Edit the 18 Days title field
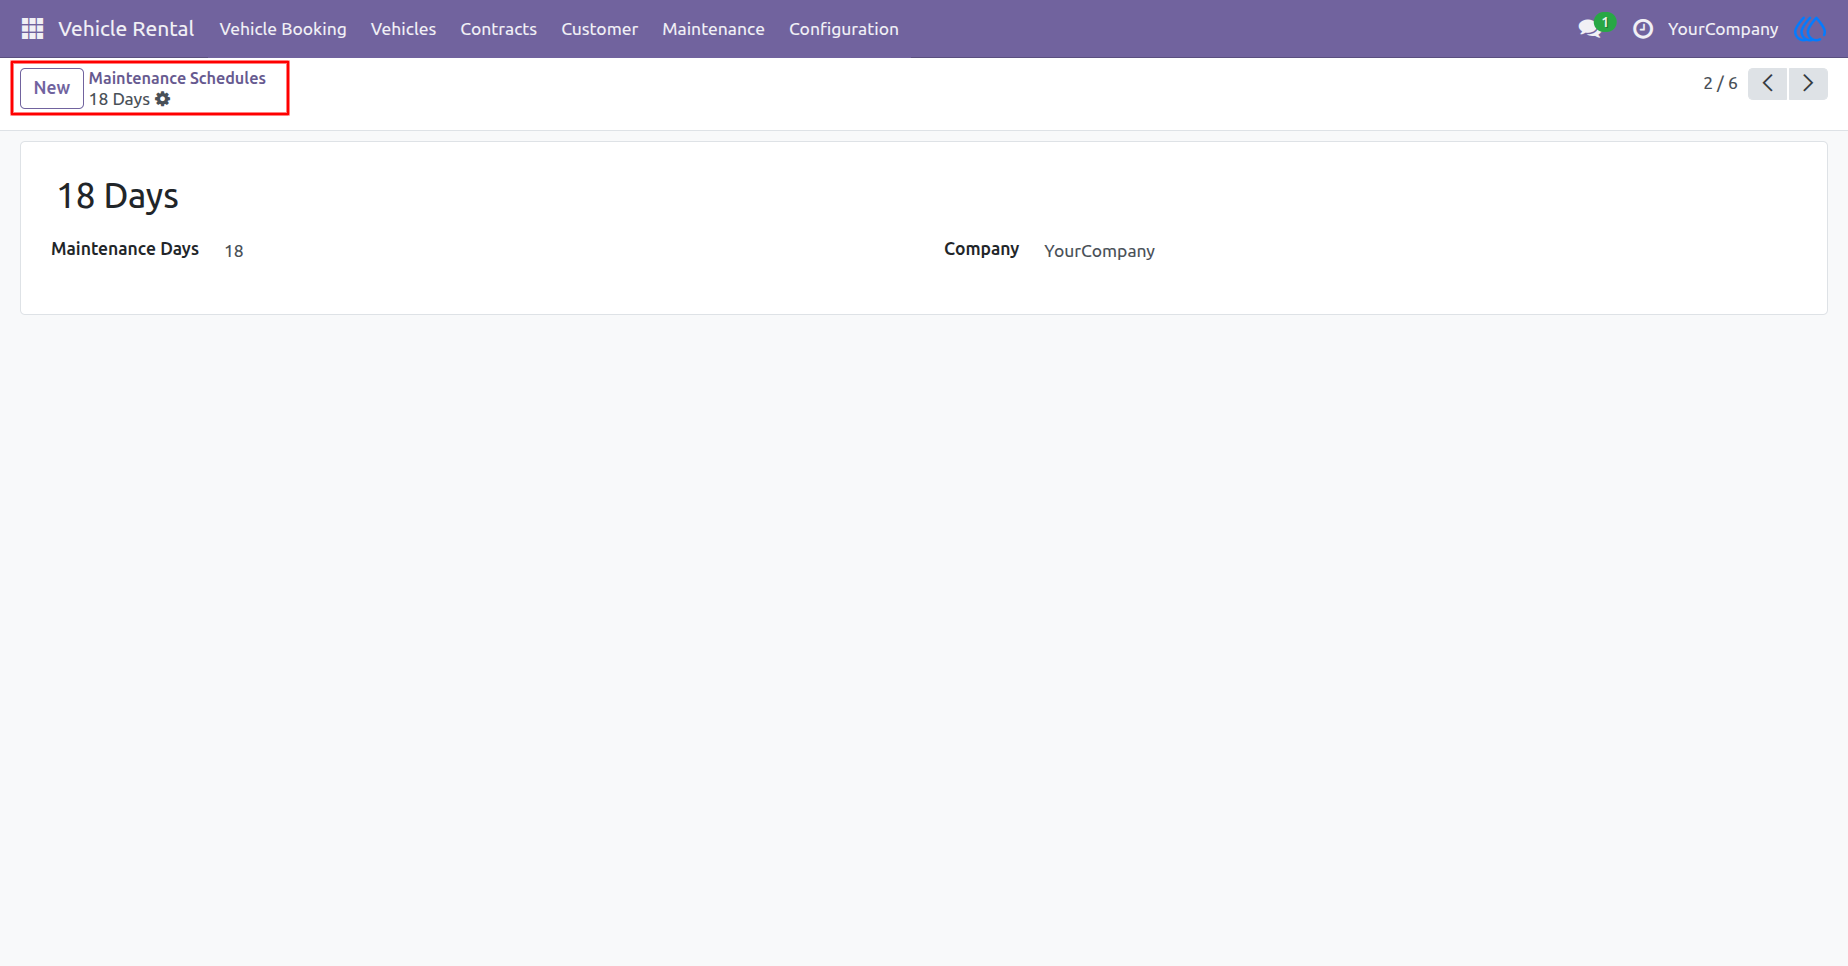The width and height of the screenshot is (1848, 966). pos(117,196)
